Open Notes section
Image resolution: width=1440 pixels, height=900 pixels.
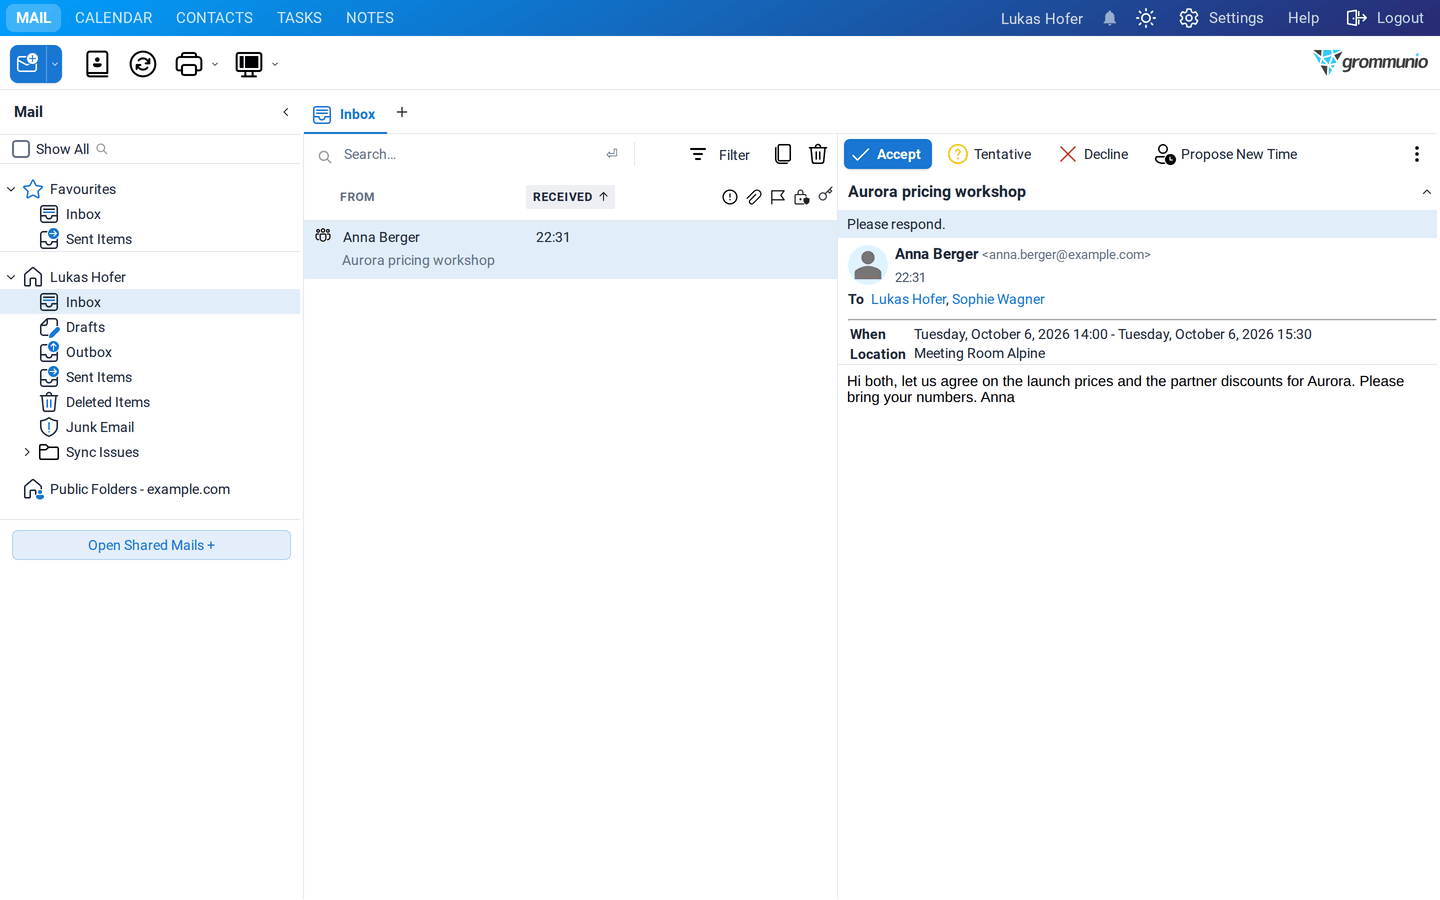click(x=370, y=18)
